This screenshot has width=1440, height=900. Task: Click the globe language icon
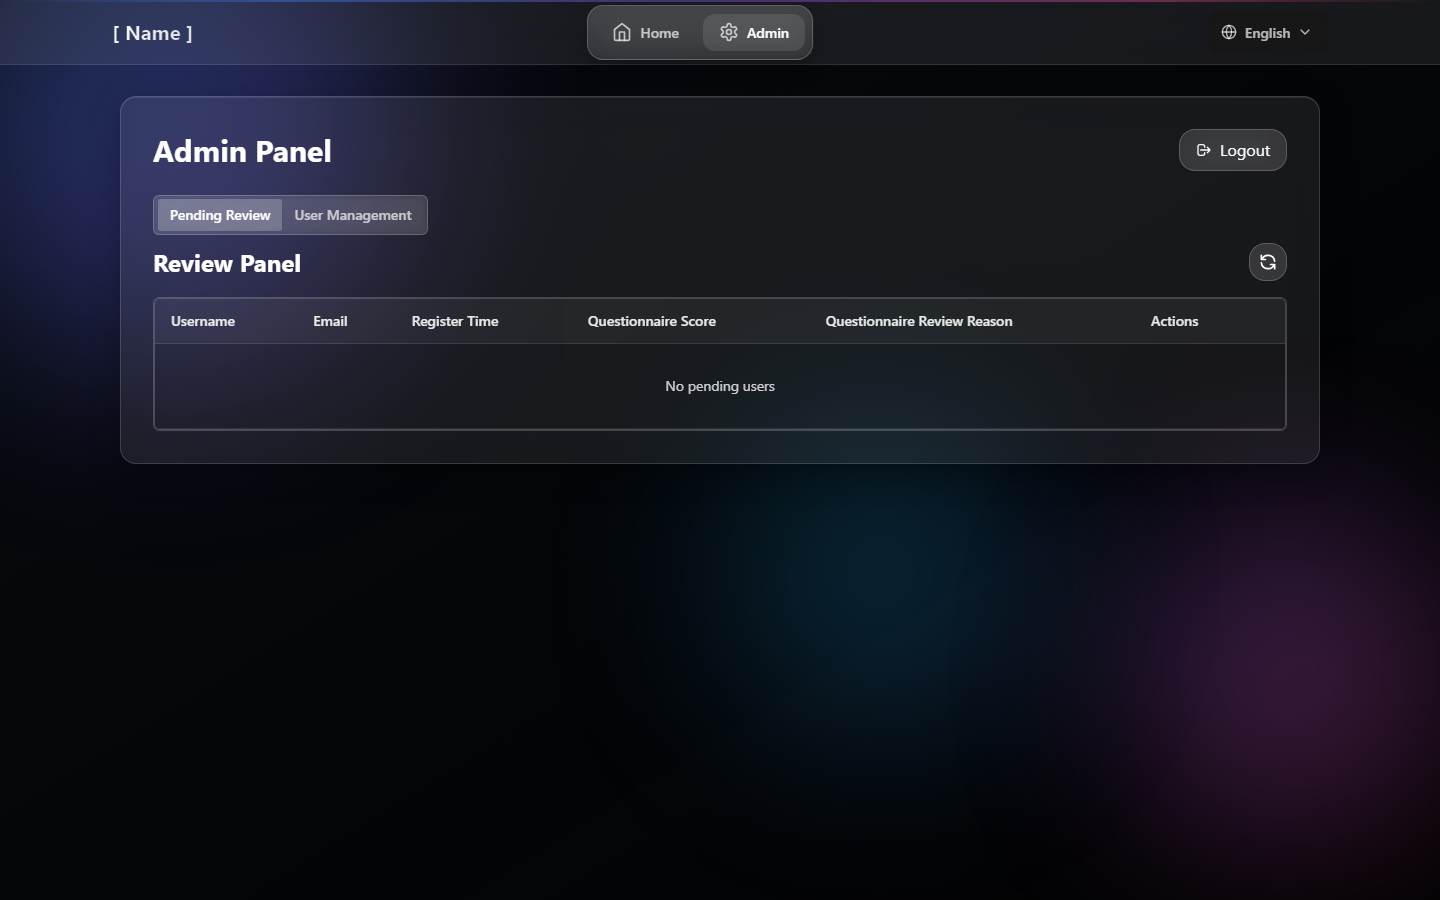(x=1229, y=33)
